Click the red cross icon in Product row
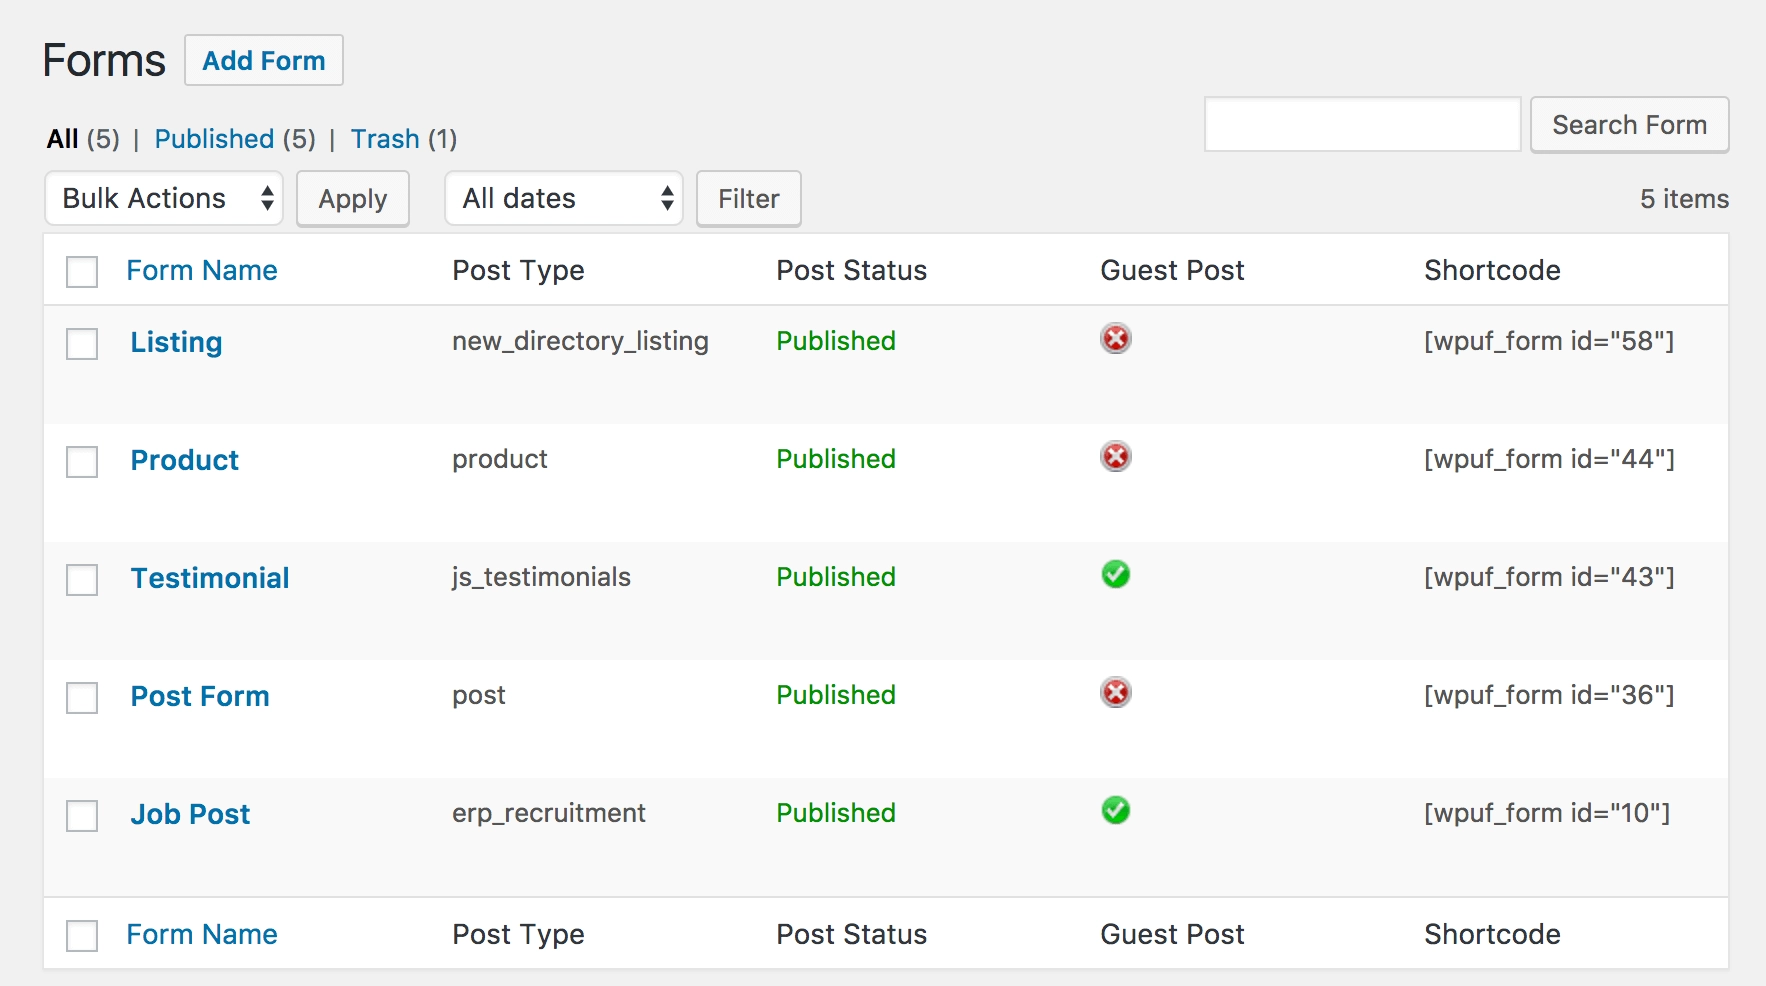 [x=1115, y=457]
